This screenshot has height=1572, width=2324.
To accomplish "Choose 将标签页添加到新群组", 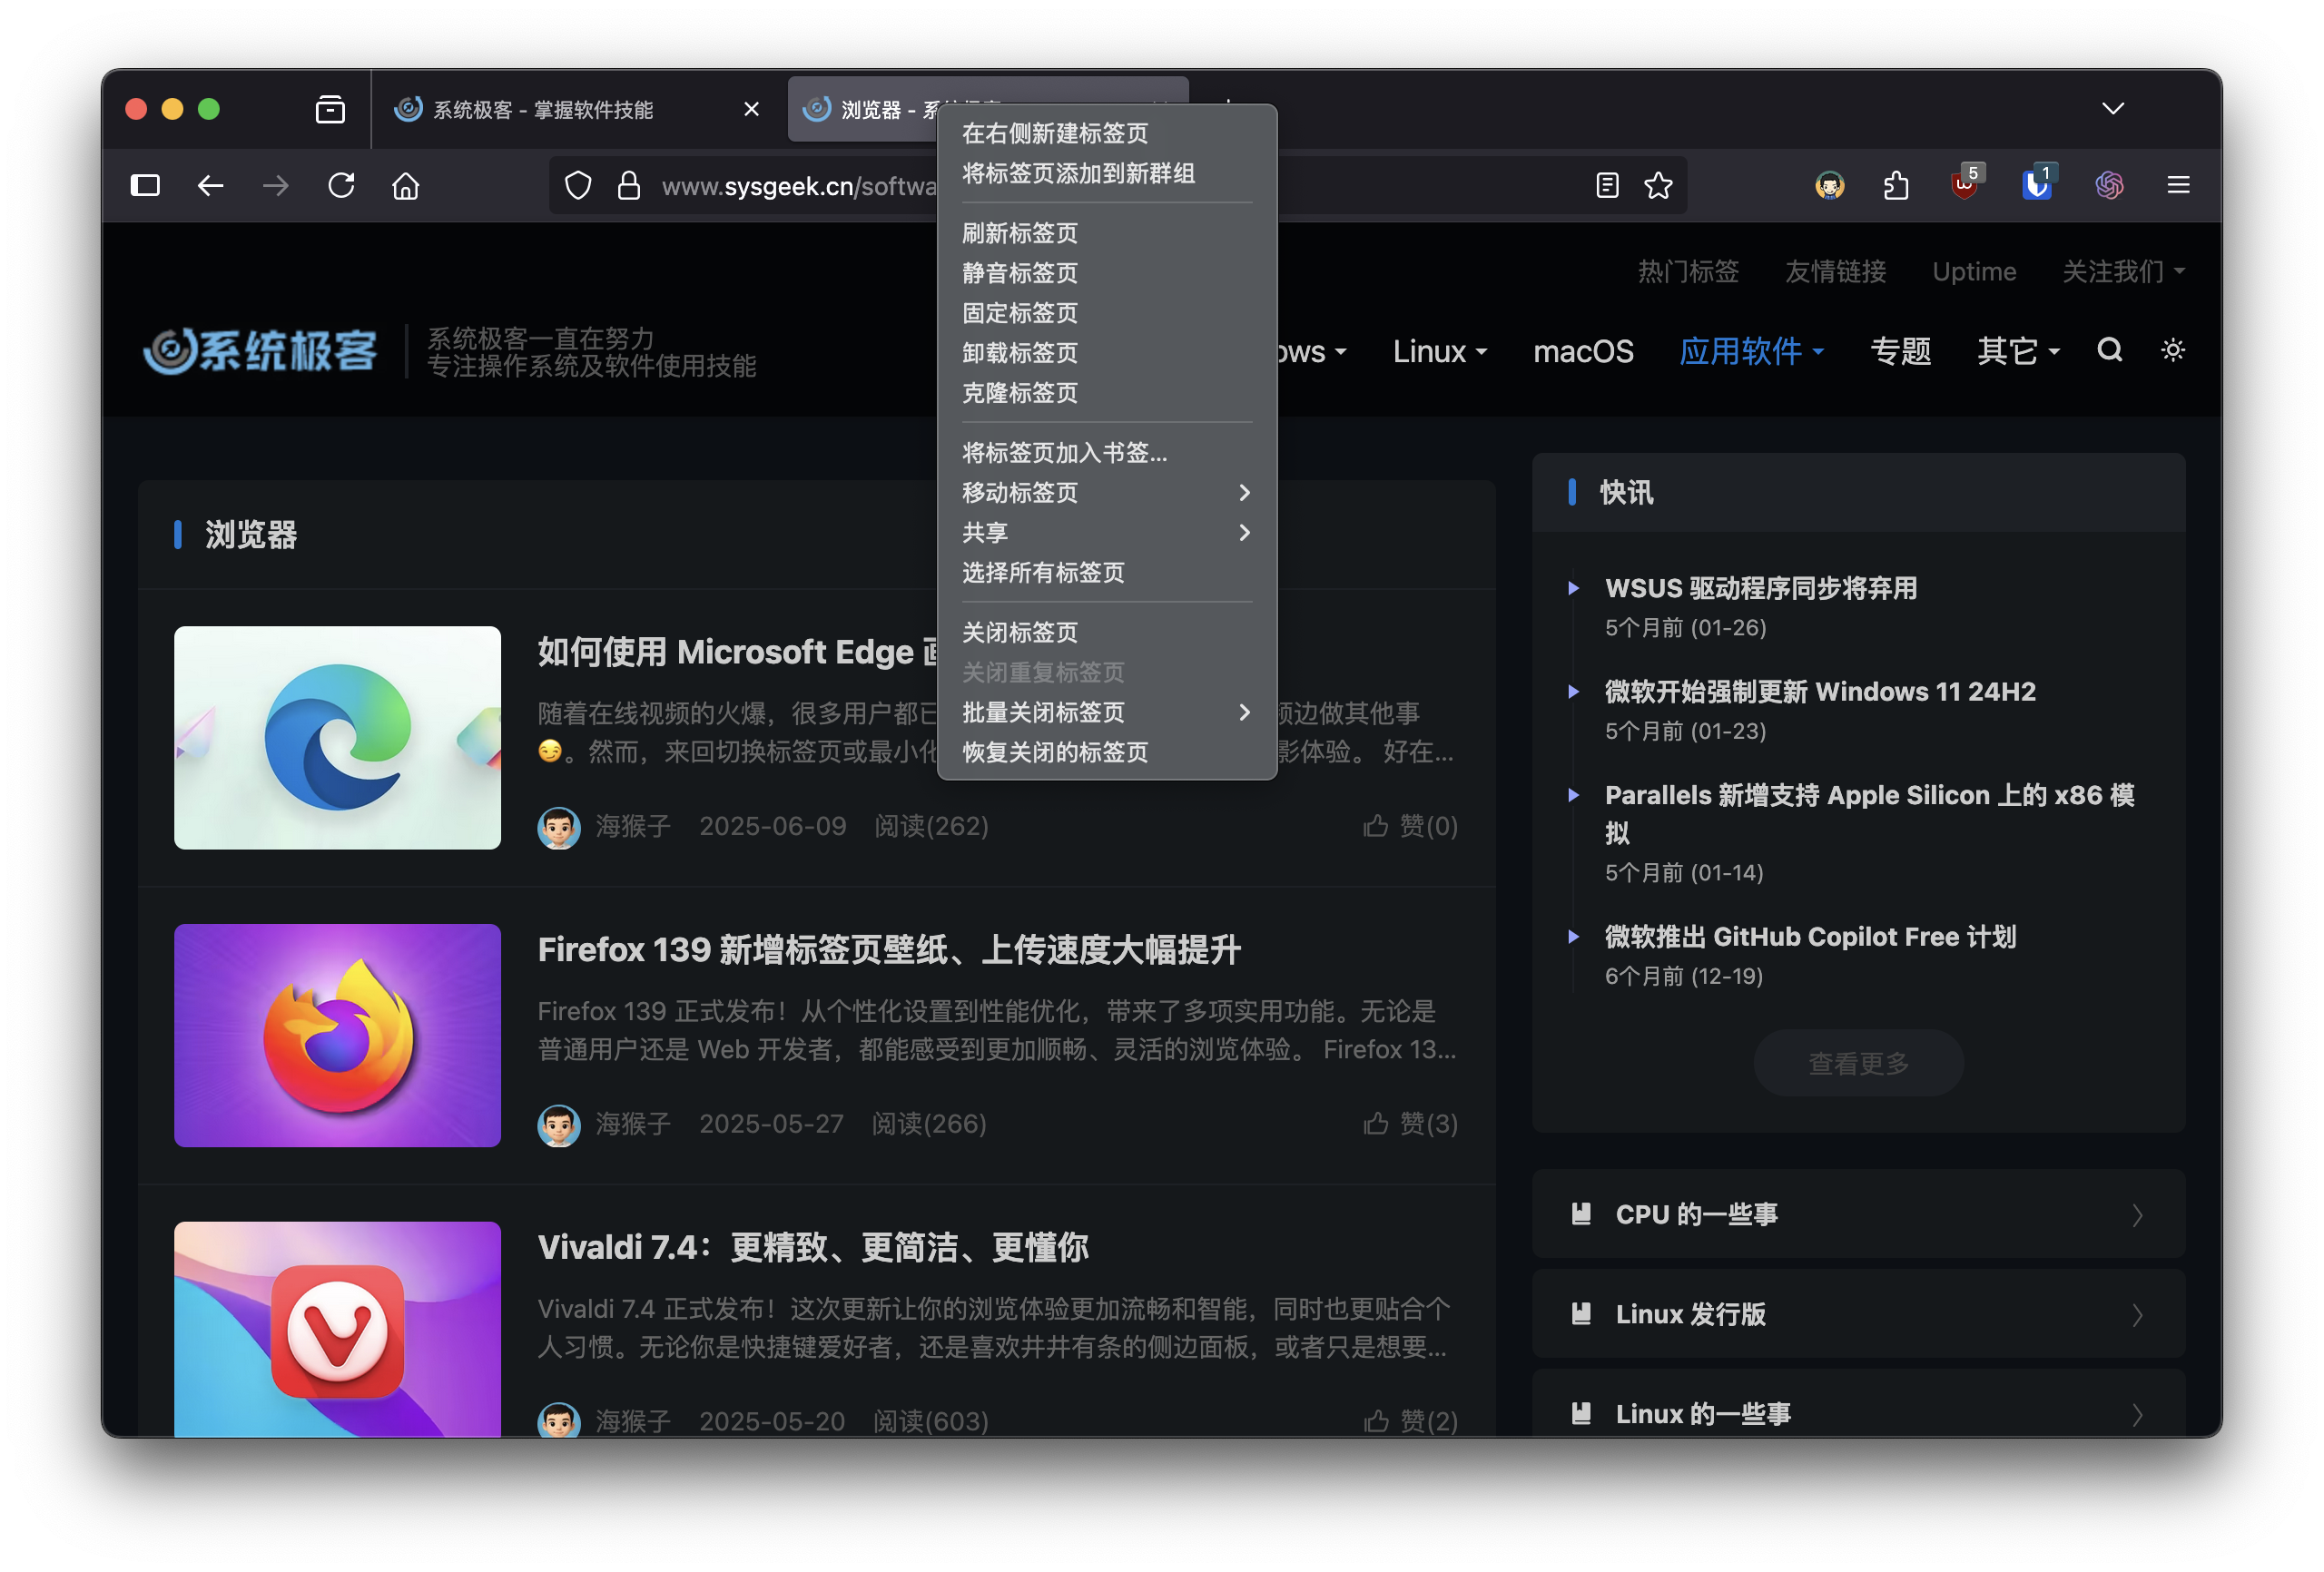I will coord(1107,173).
